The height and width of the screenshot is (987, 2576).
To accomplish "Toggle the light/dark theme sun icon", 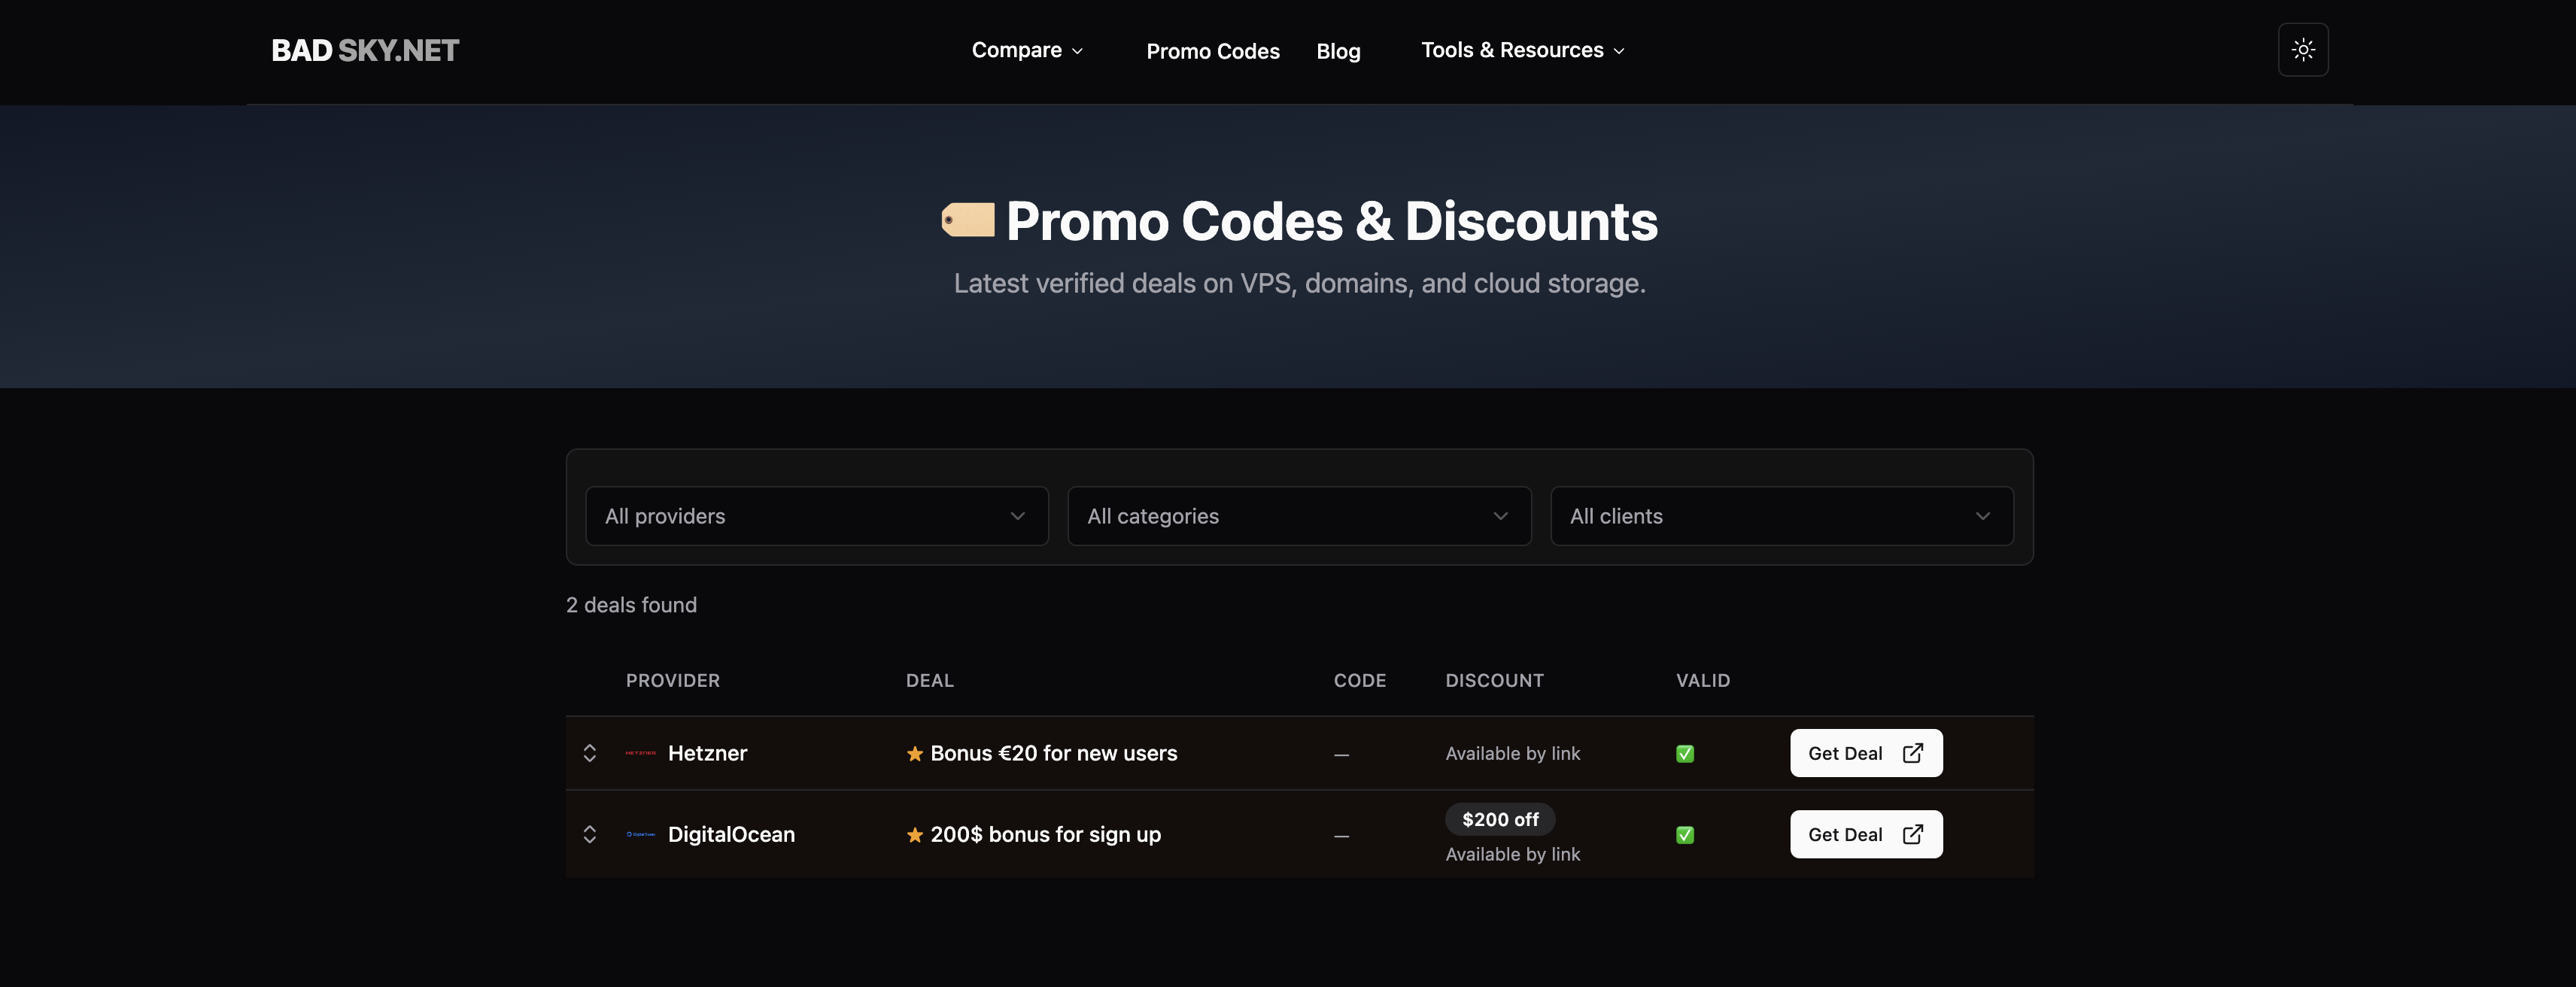I will tap(2302, 50).
